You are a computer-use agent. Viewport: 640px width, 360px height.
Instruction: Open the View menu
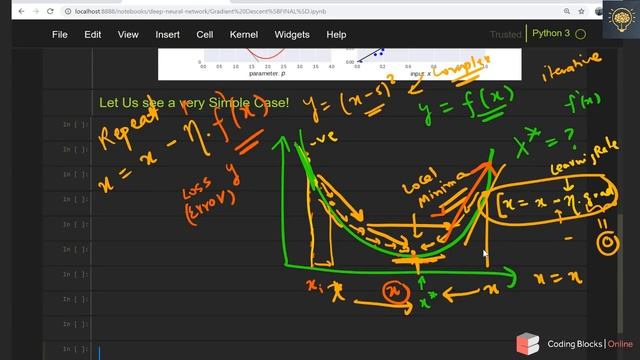(128, 35)
